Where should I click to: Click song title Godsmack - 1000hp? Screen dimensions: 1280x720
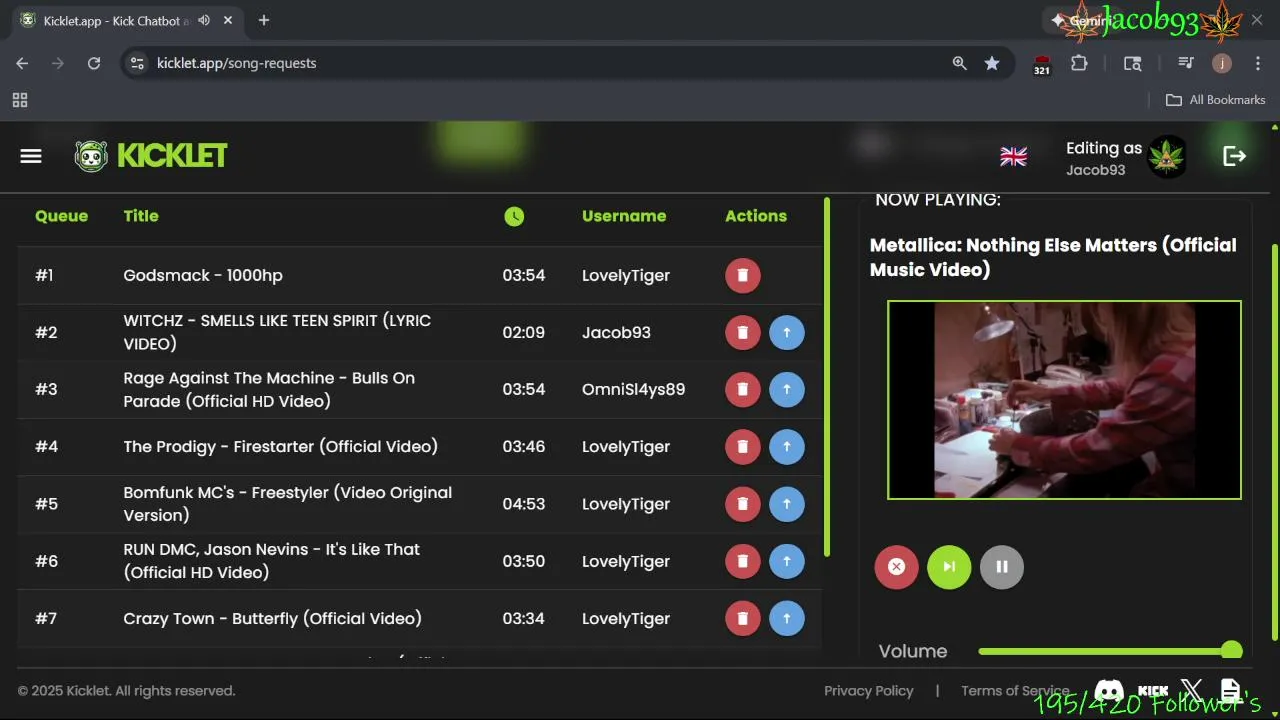[x=203, y=275]
